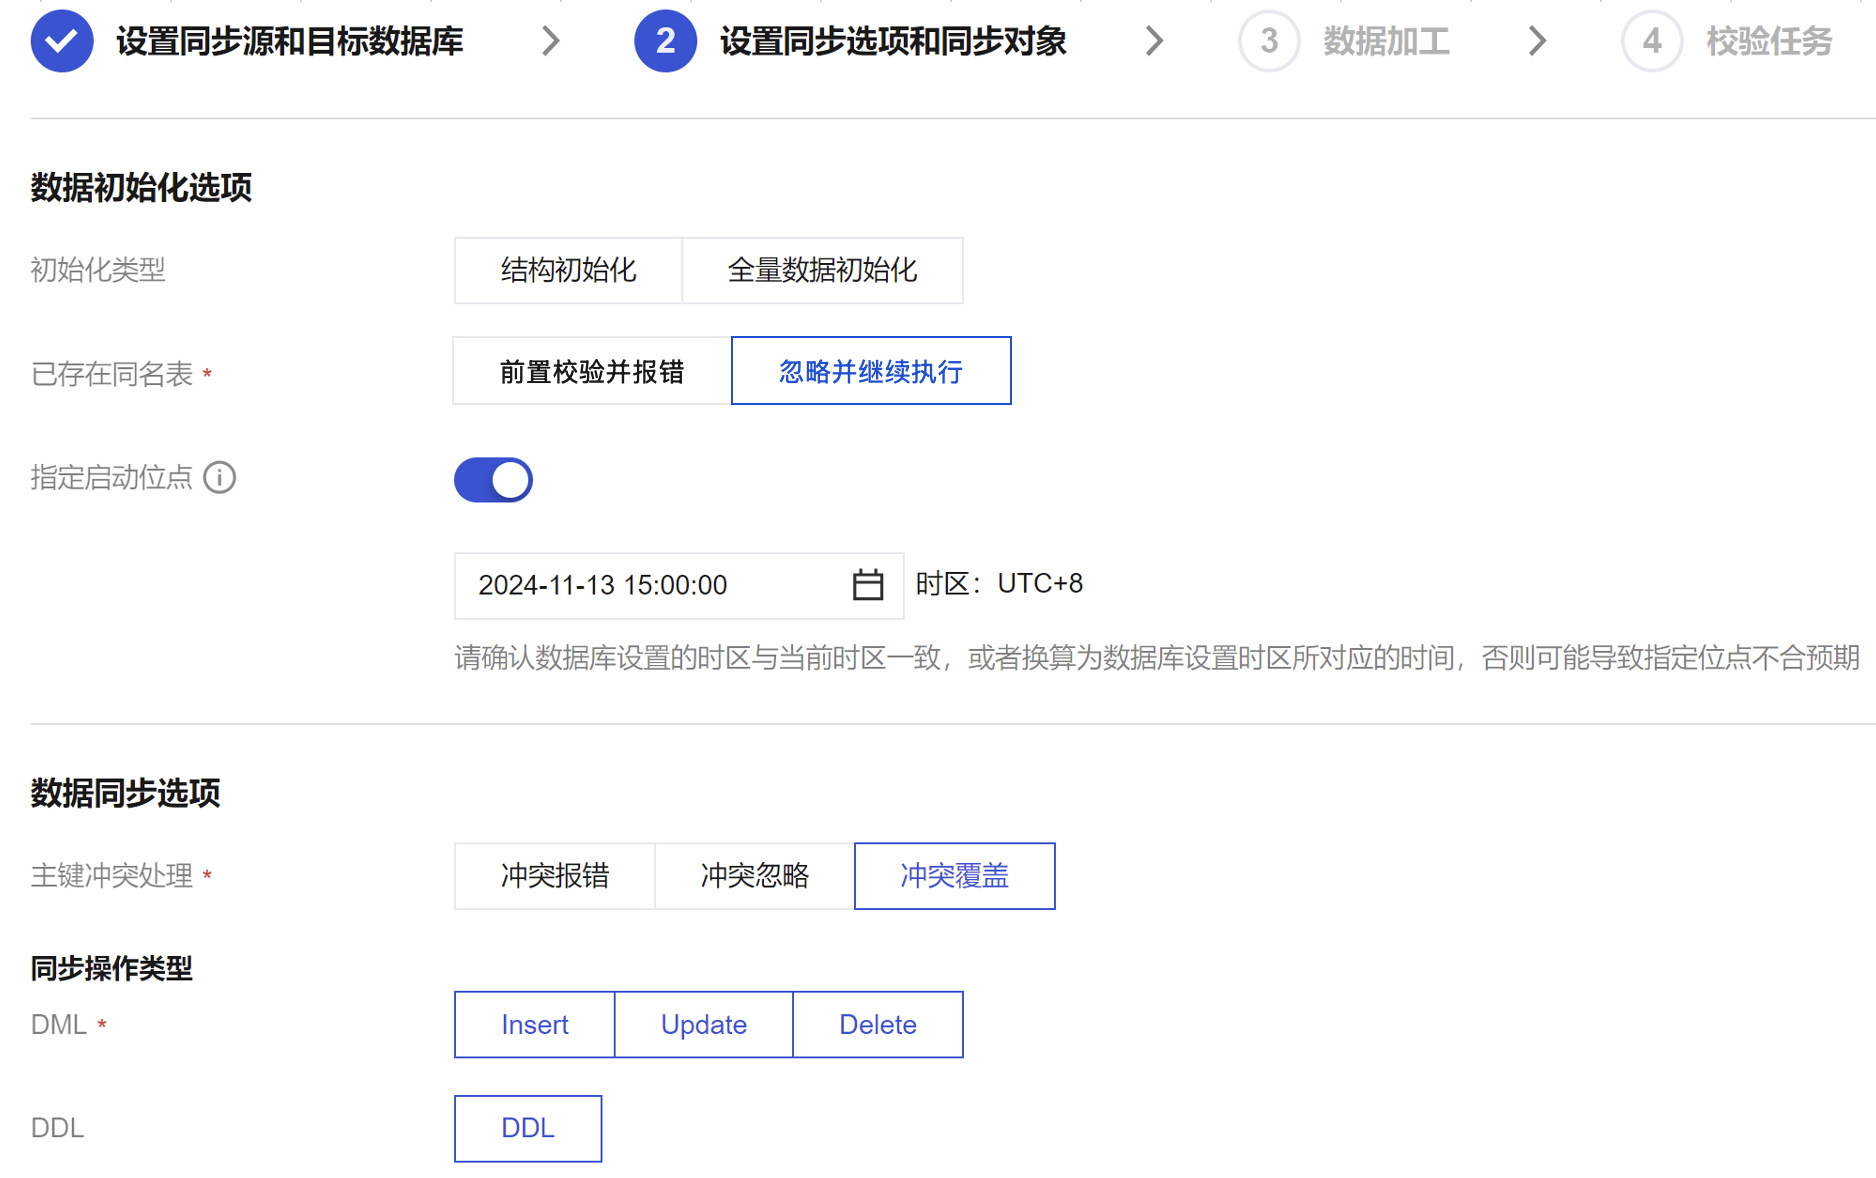Open the calendar icon in the date field

point(867,585)
